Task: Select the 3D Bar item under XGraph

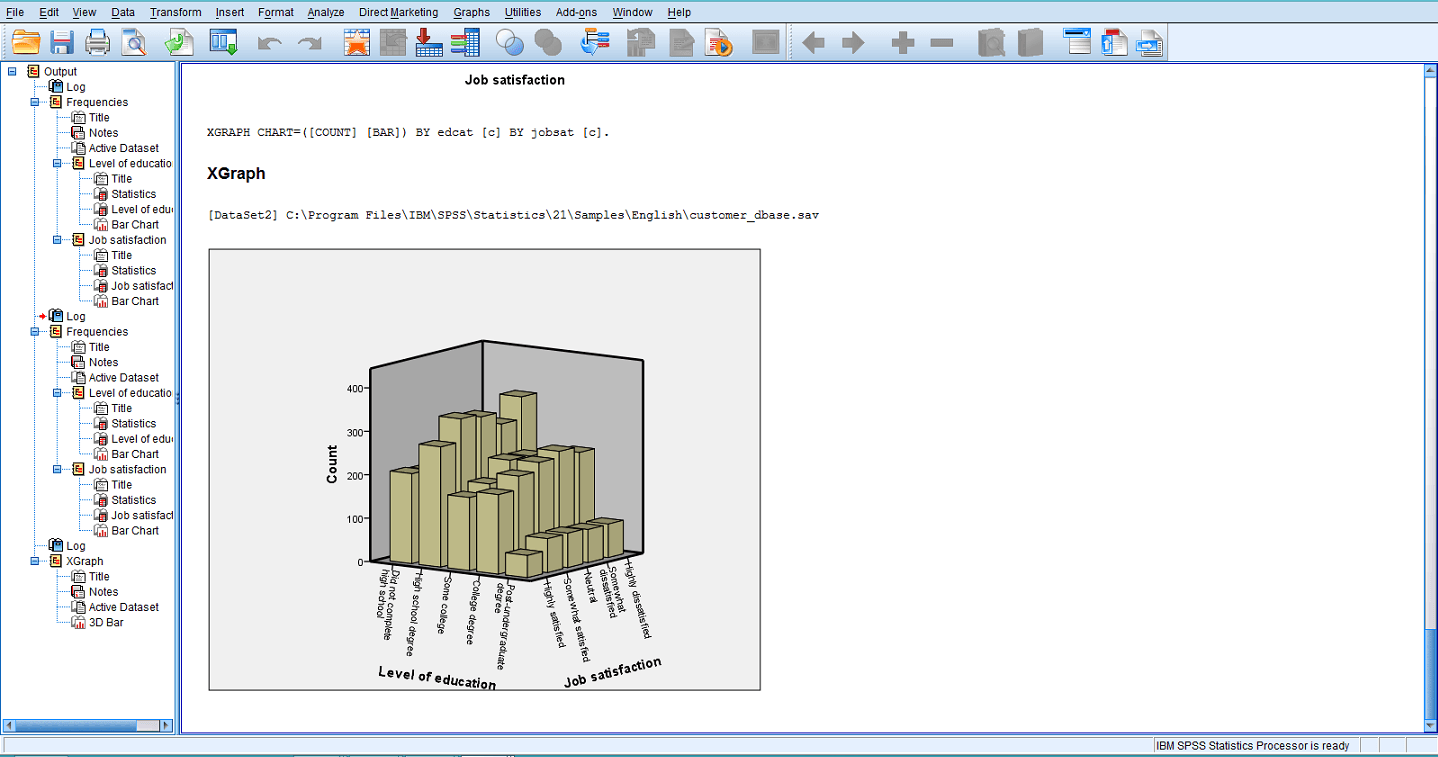Action: (106, 622)
